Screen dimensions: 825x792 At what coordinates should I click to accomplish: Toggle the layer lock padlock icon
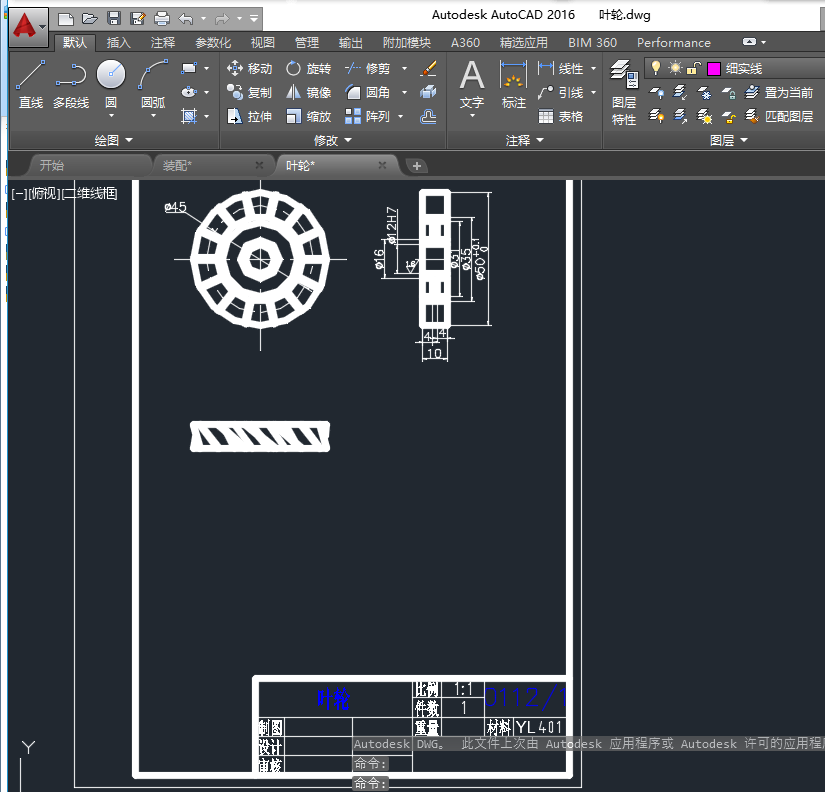point(692,68)
